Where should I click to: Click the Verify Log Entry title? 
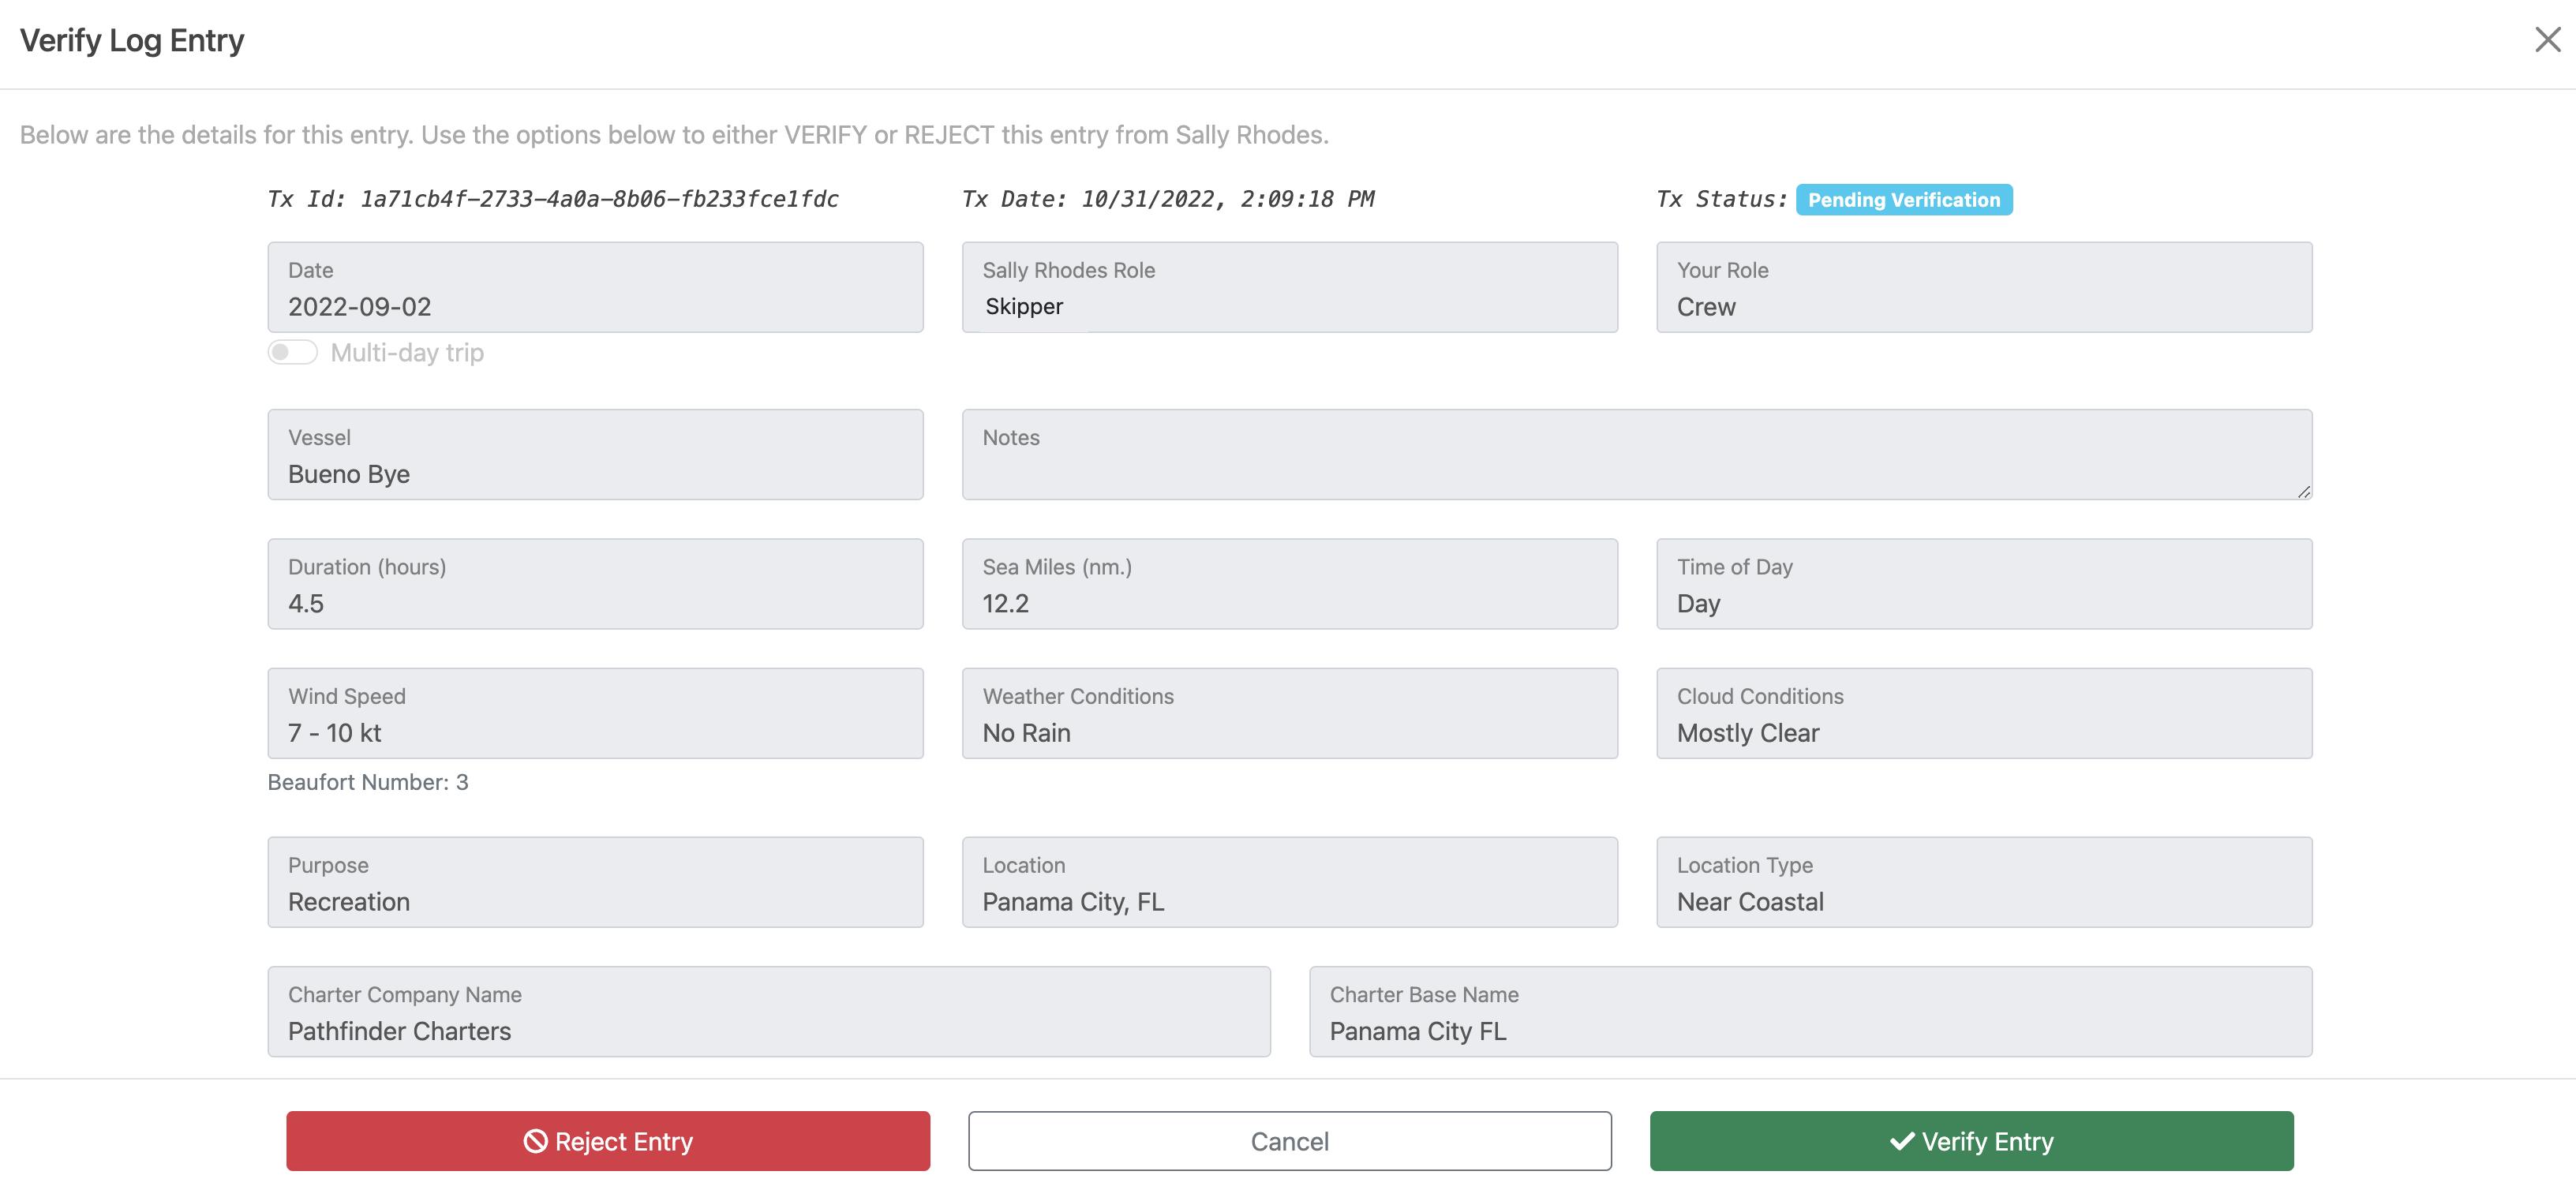tap(132, 41)
